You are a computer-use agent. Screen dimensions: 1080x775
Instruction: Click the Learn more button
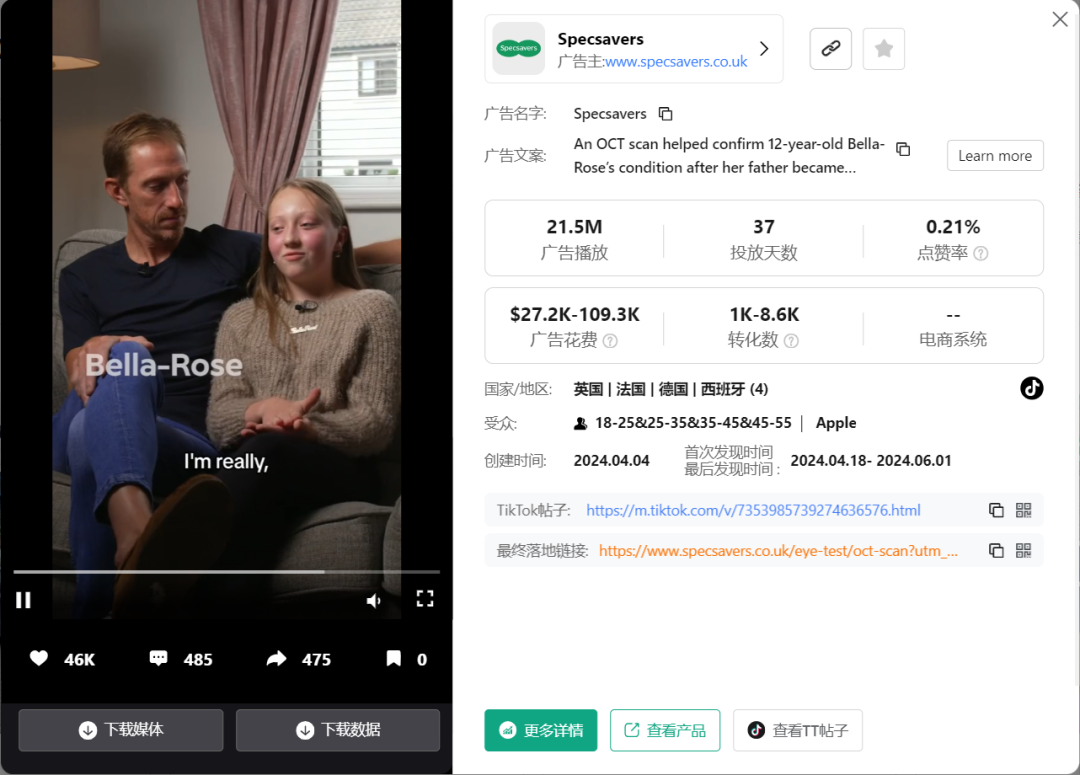995,156
